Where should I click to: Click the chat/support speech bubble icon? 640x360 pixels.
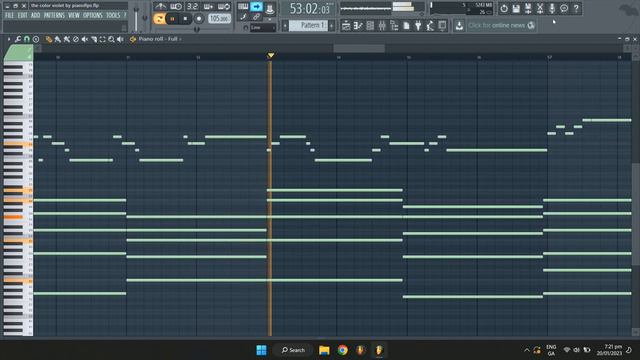pos(564,8)
